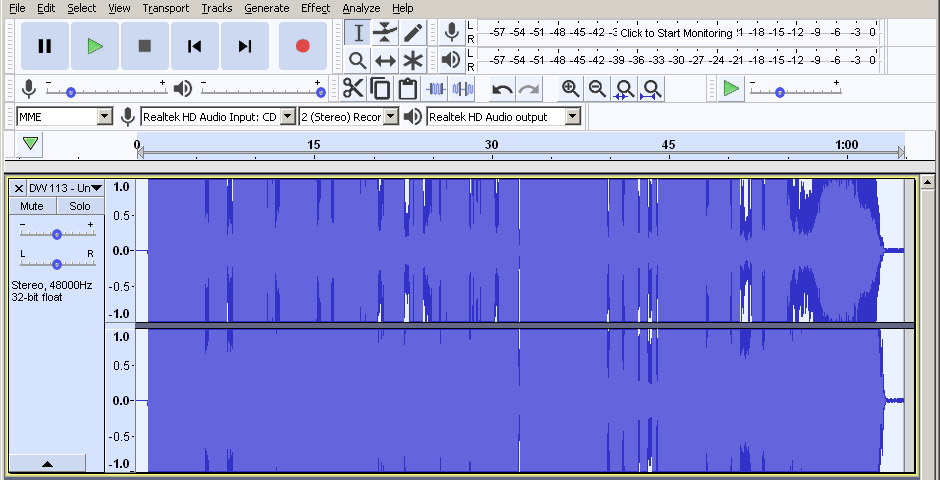Click the 'Stereo, 48000Hz' track info text

(x=52, y=285)
